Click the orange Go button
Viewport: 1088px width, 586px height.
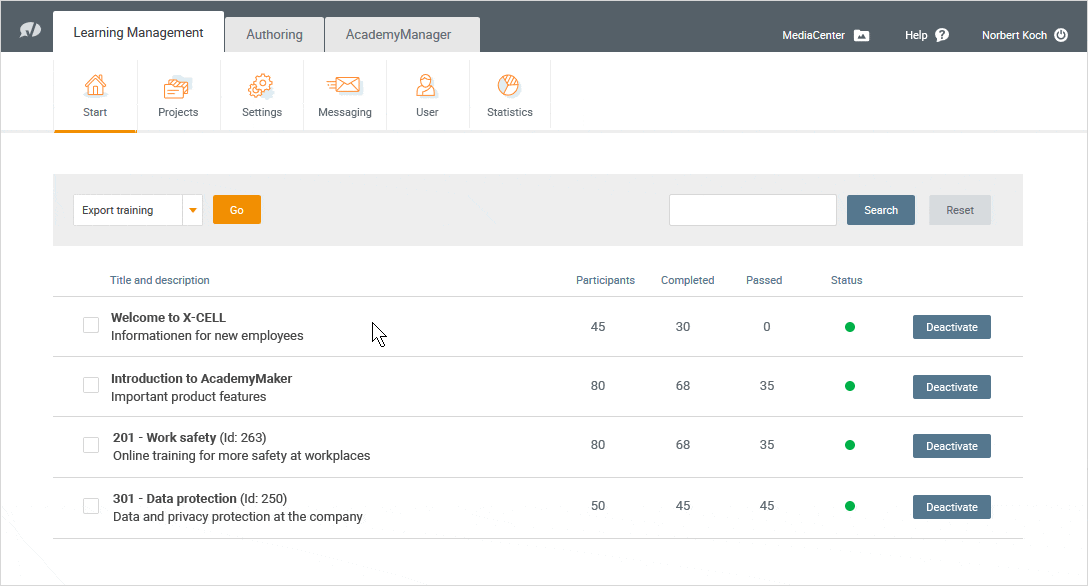[x=237, y=209]
